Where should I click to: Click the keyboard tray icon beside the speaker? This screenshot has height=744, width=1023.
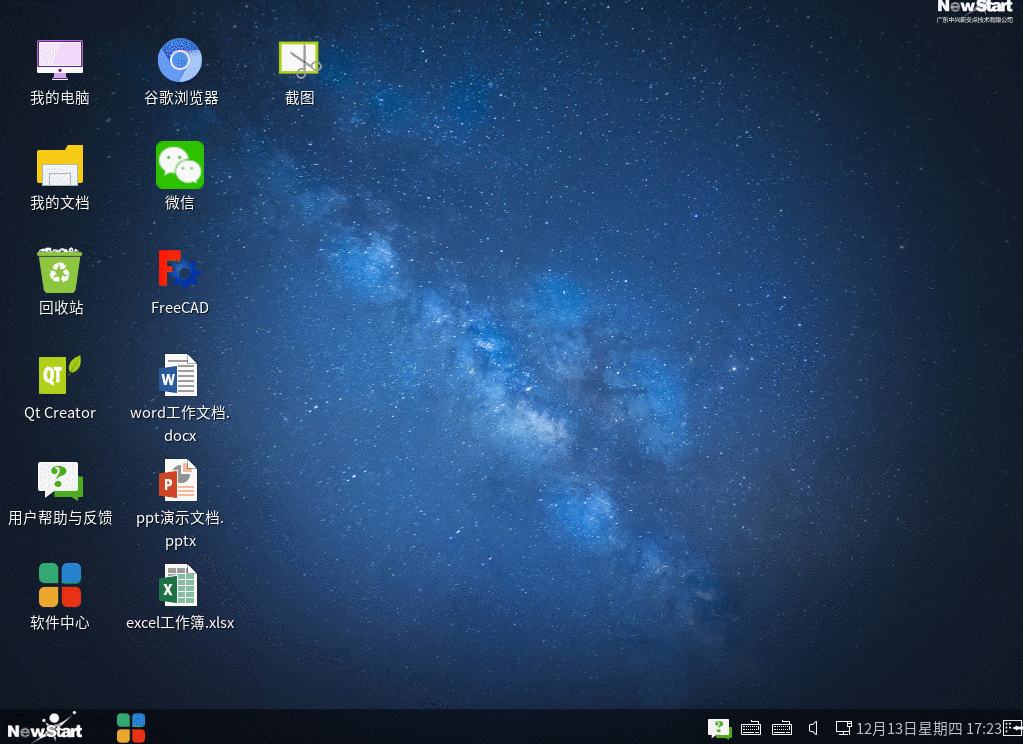(x=782, y=728)
